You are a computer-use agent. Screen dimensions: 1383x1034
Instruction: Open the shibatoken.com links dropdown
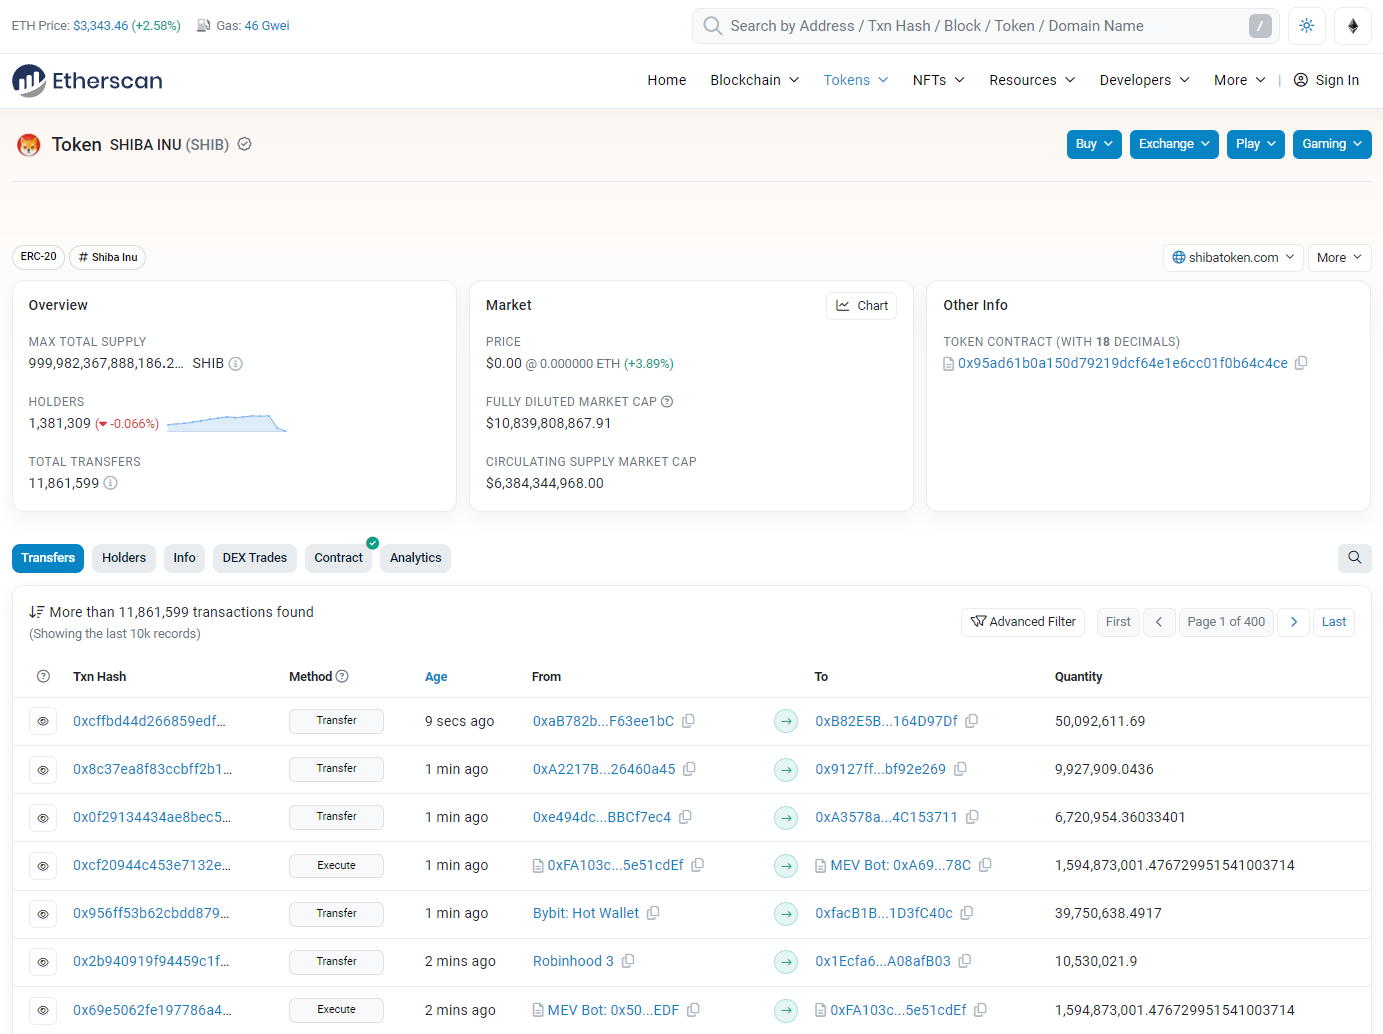1233,257
